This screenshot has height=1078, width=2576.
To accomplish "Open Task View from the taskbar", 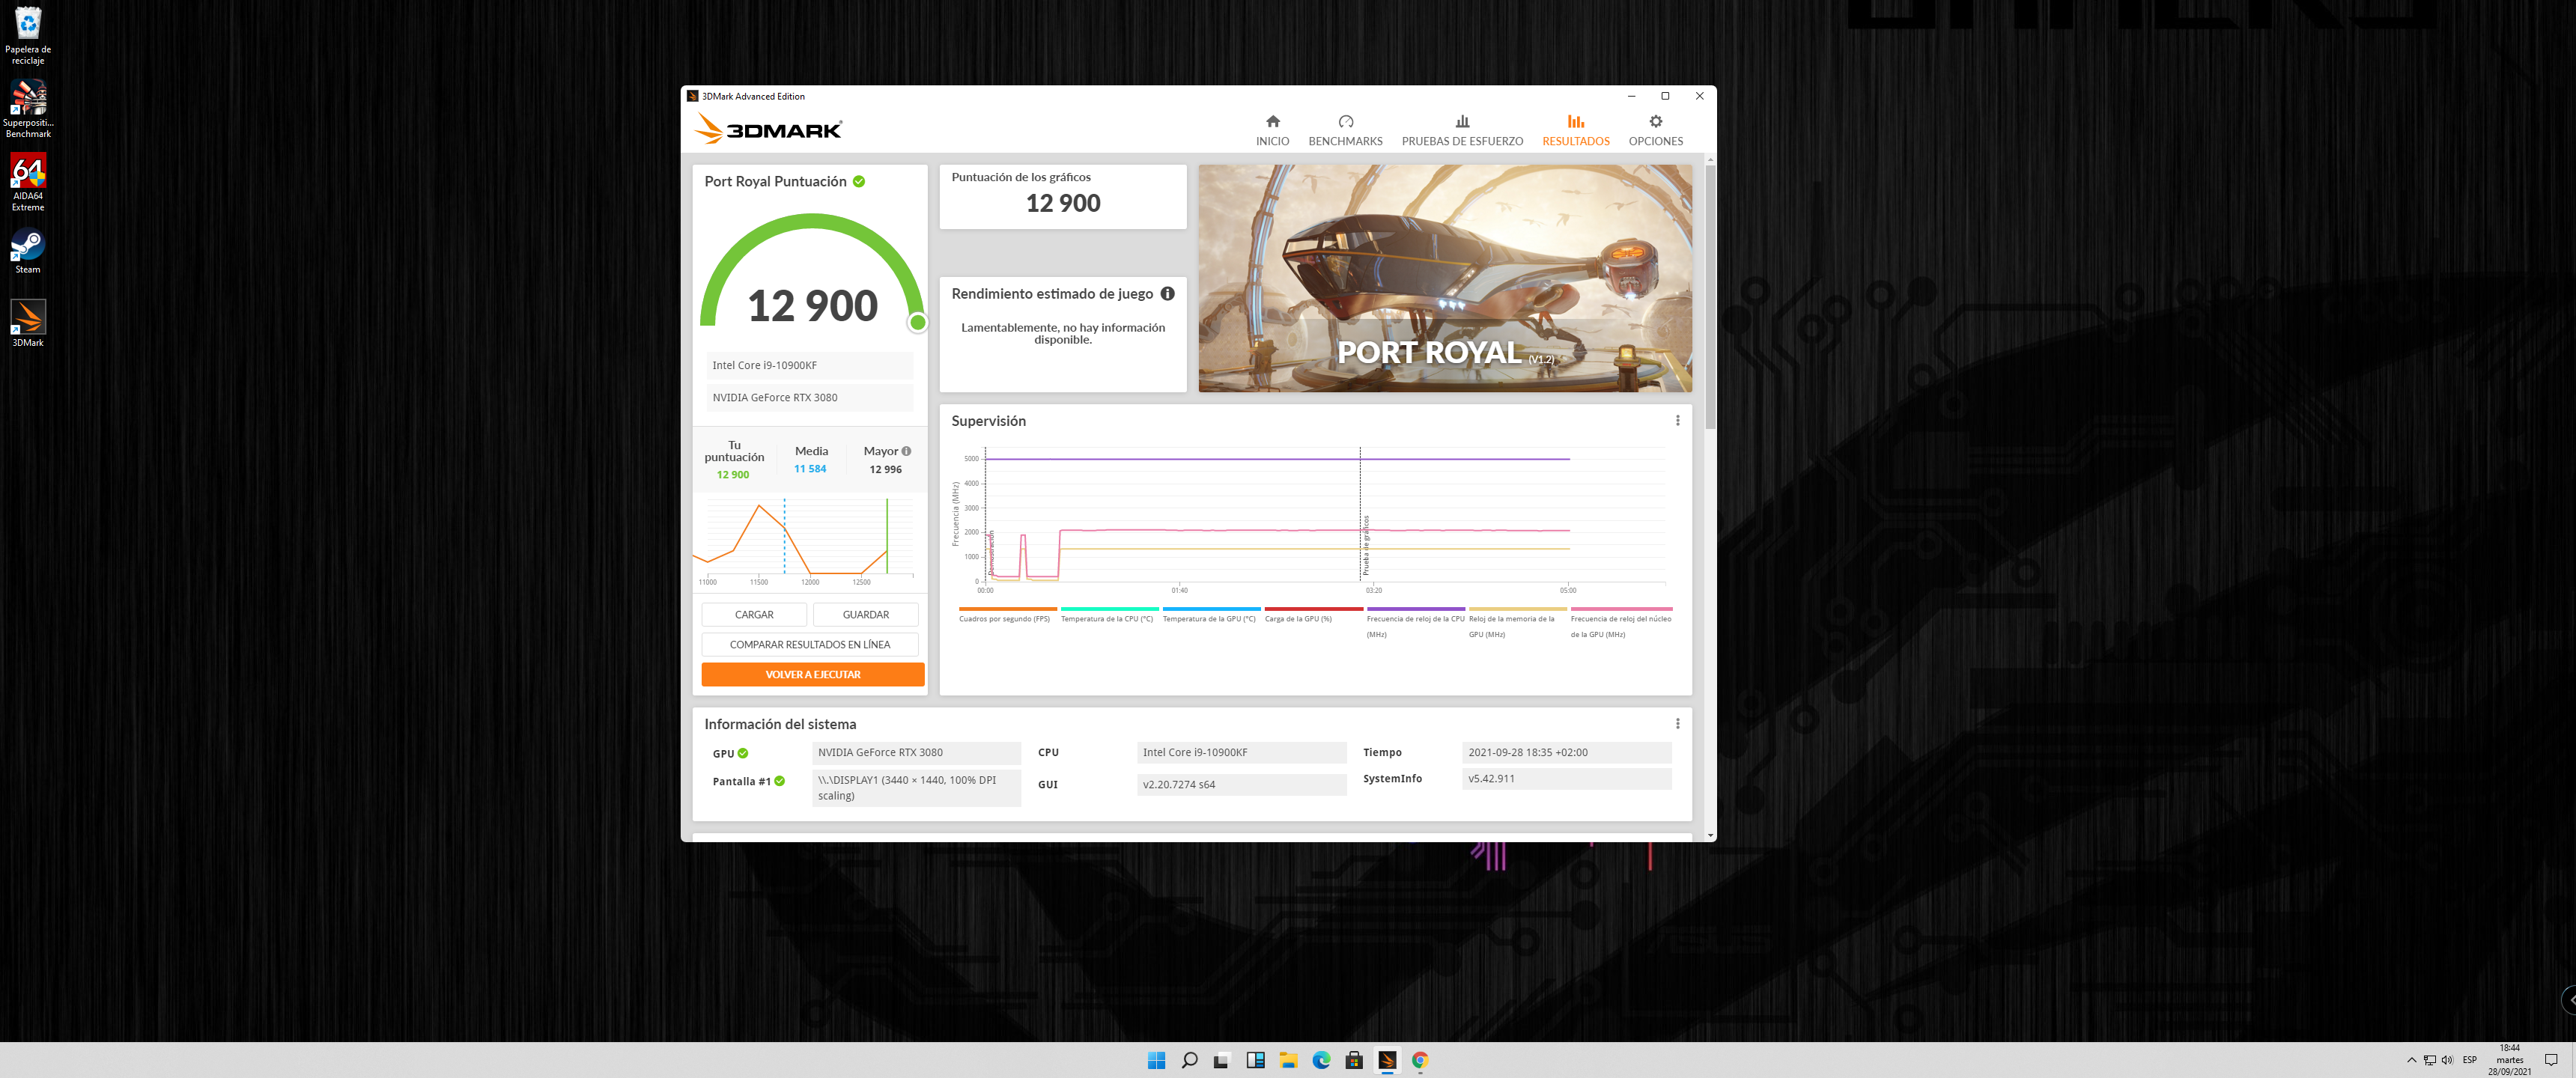I will click(1221, 1060).
